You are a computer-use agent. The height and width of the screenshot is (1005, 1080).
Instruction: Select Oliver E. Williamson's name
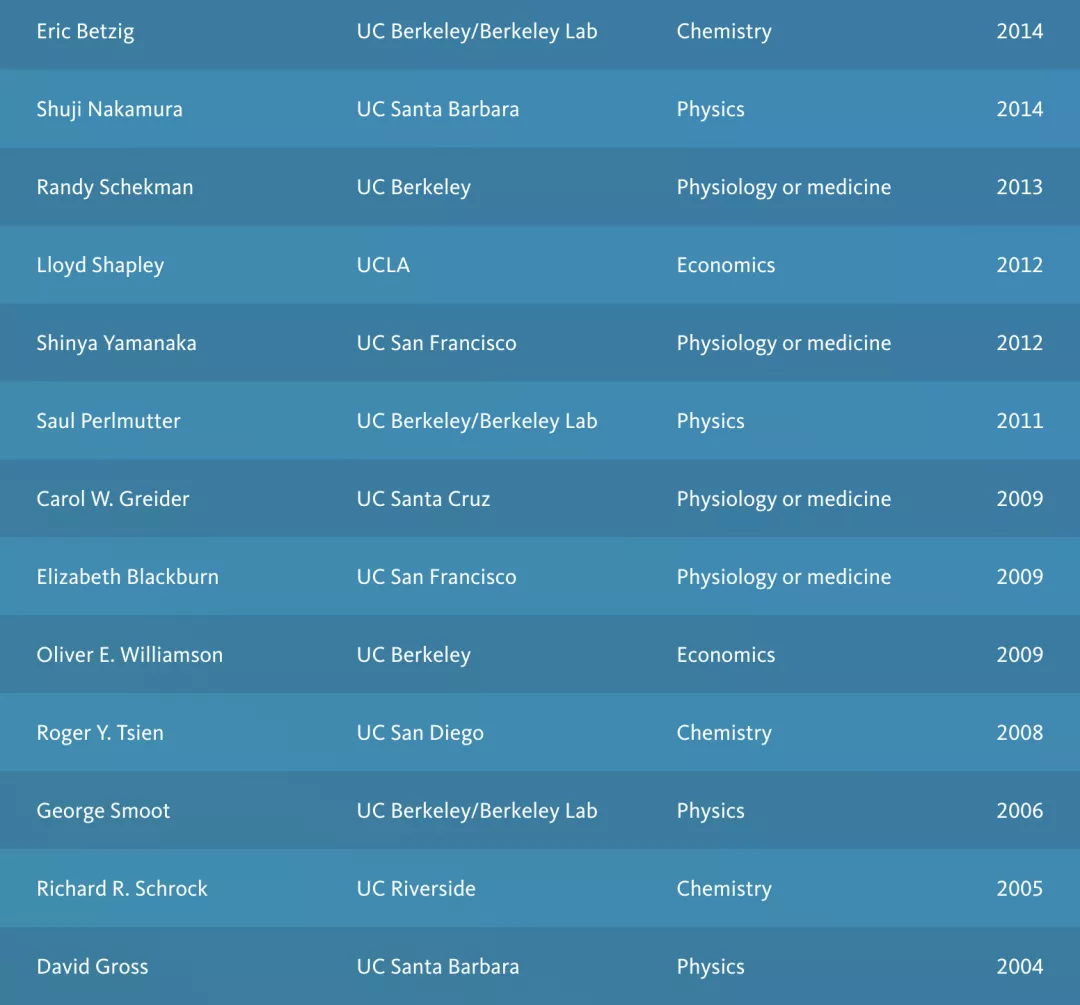point(129,655)
